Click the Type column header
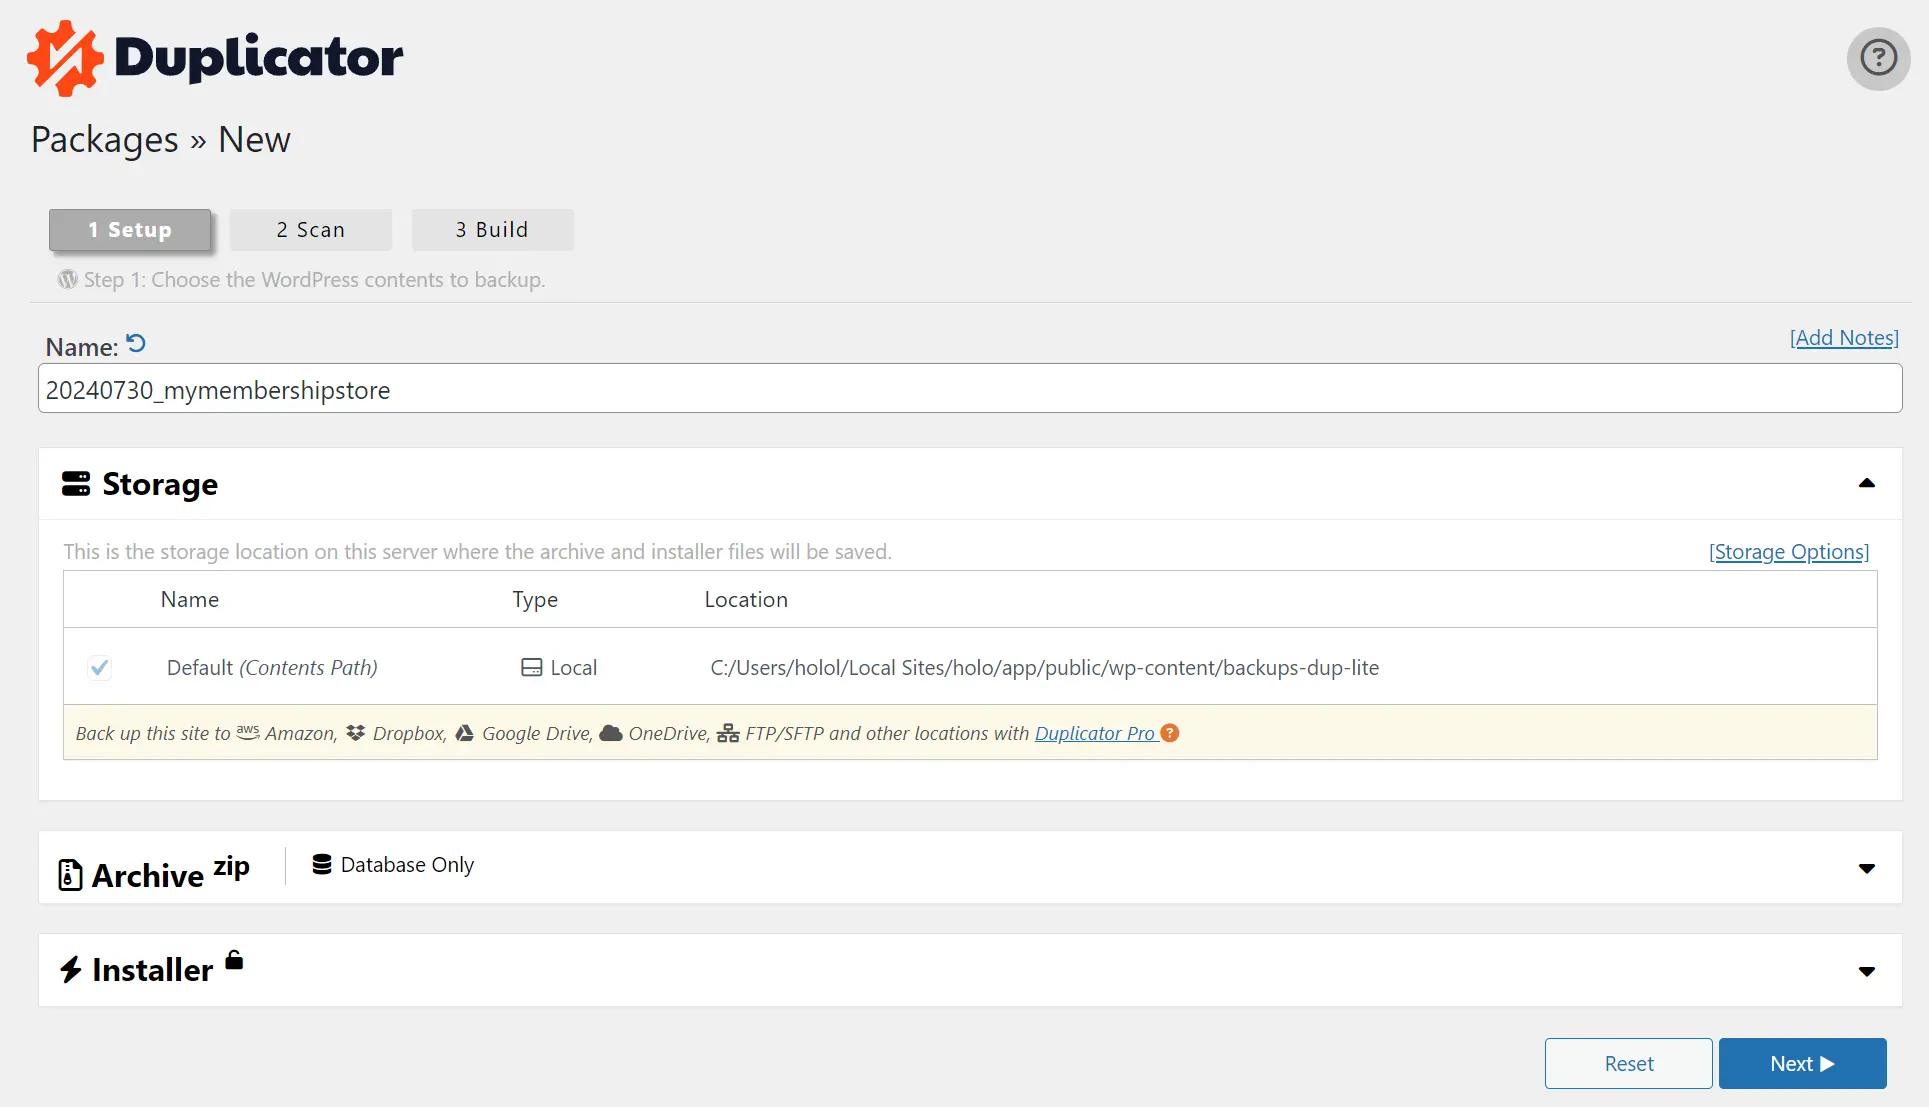The height and width of the screenshot is (1107, 1929). [535, 599]
